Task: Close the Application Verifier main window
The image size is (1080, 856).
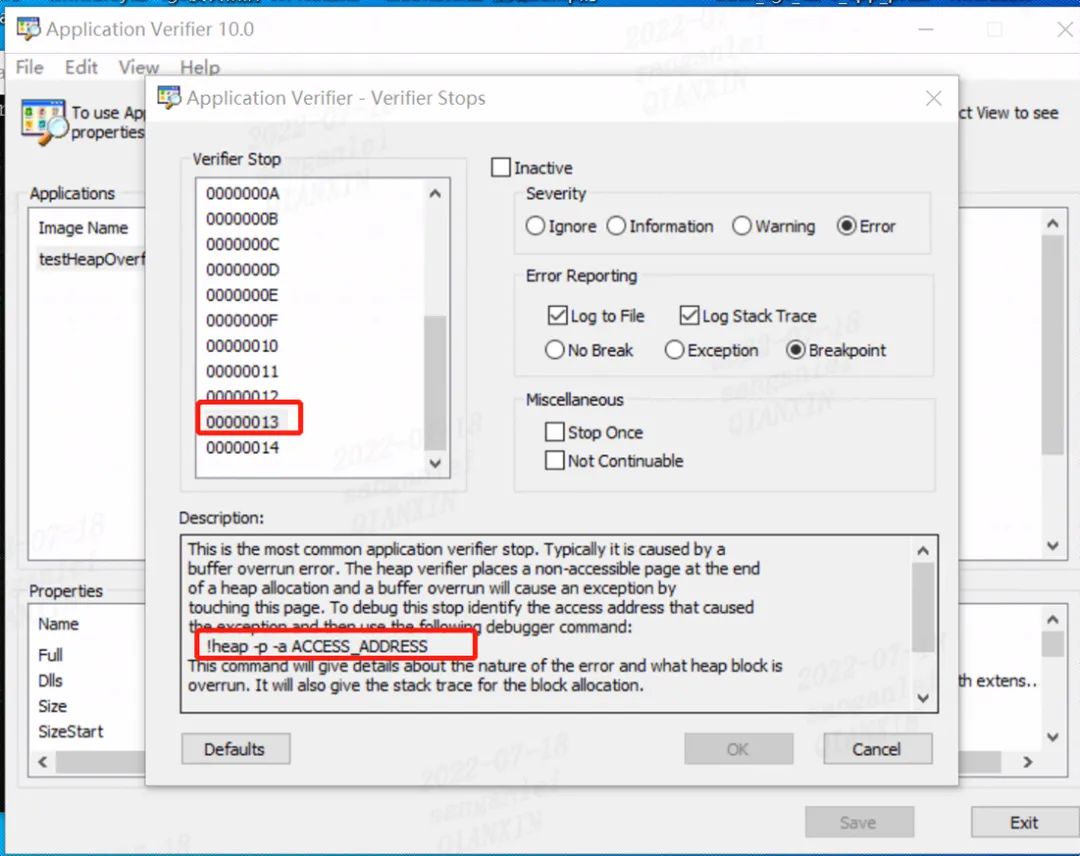Action: click(1066, 29)
